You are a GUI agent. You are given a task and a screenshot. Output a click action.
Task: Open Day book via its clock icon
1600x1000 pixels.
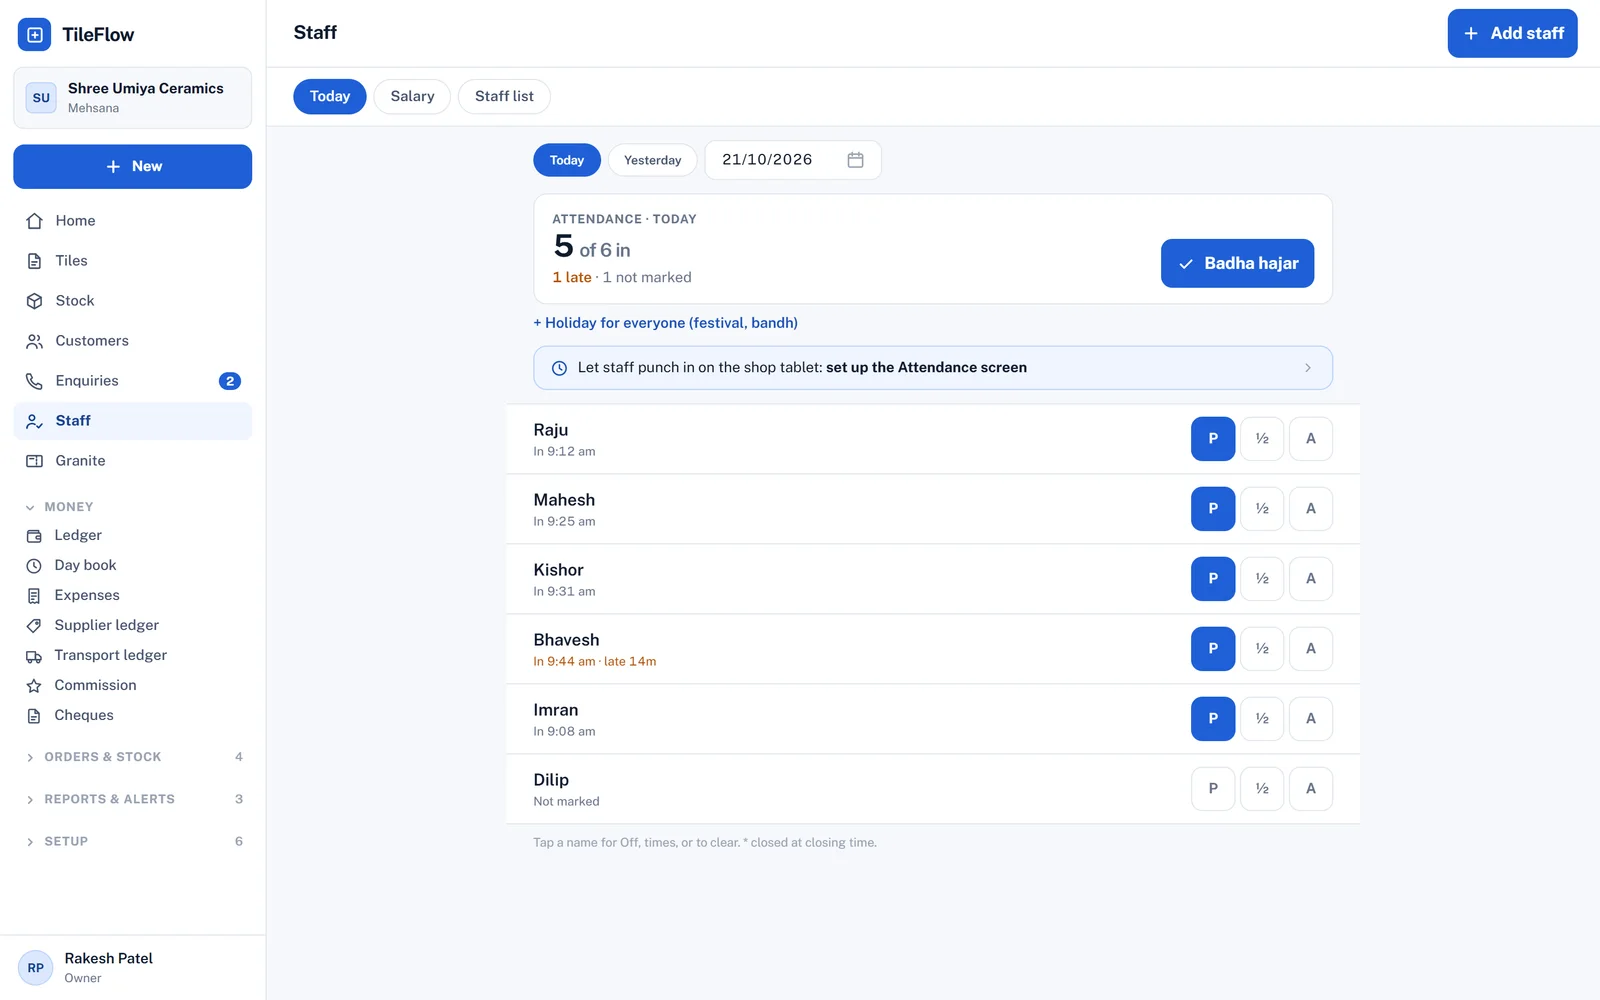(x=34, y=566)
